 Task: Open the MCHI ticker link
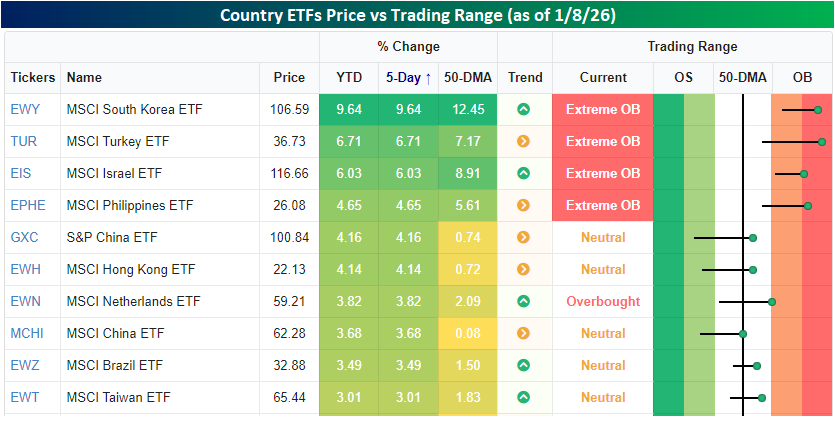25,333
